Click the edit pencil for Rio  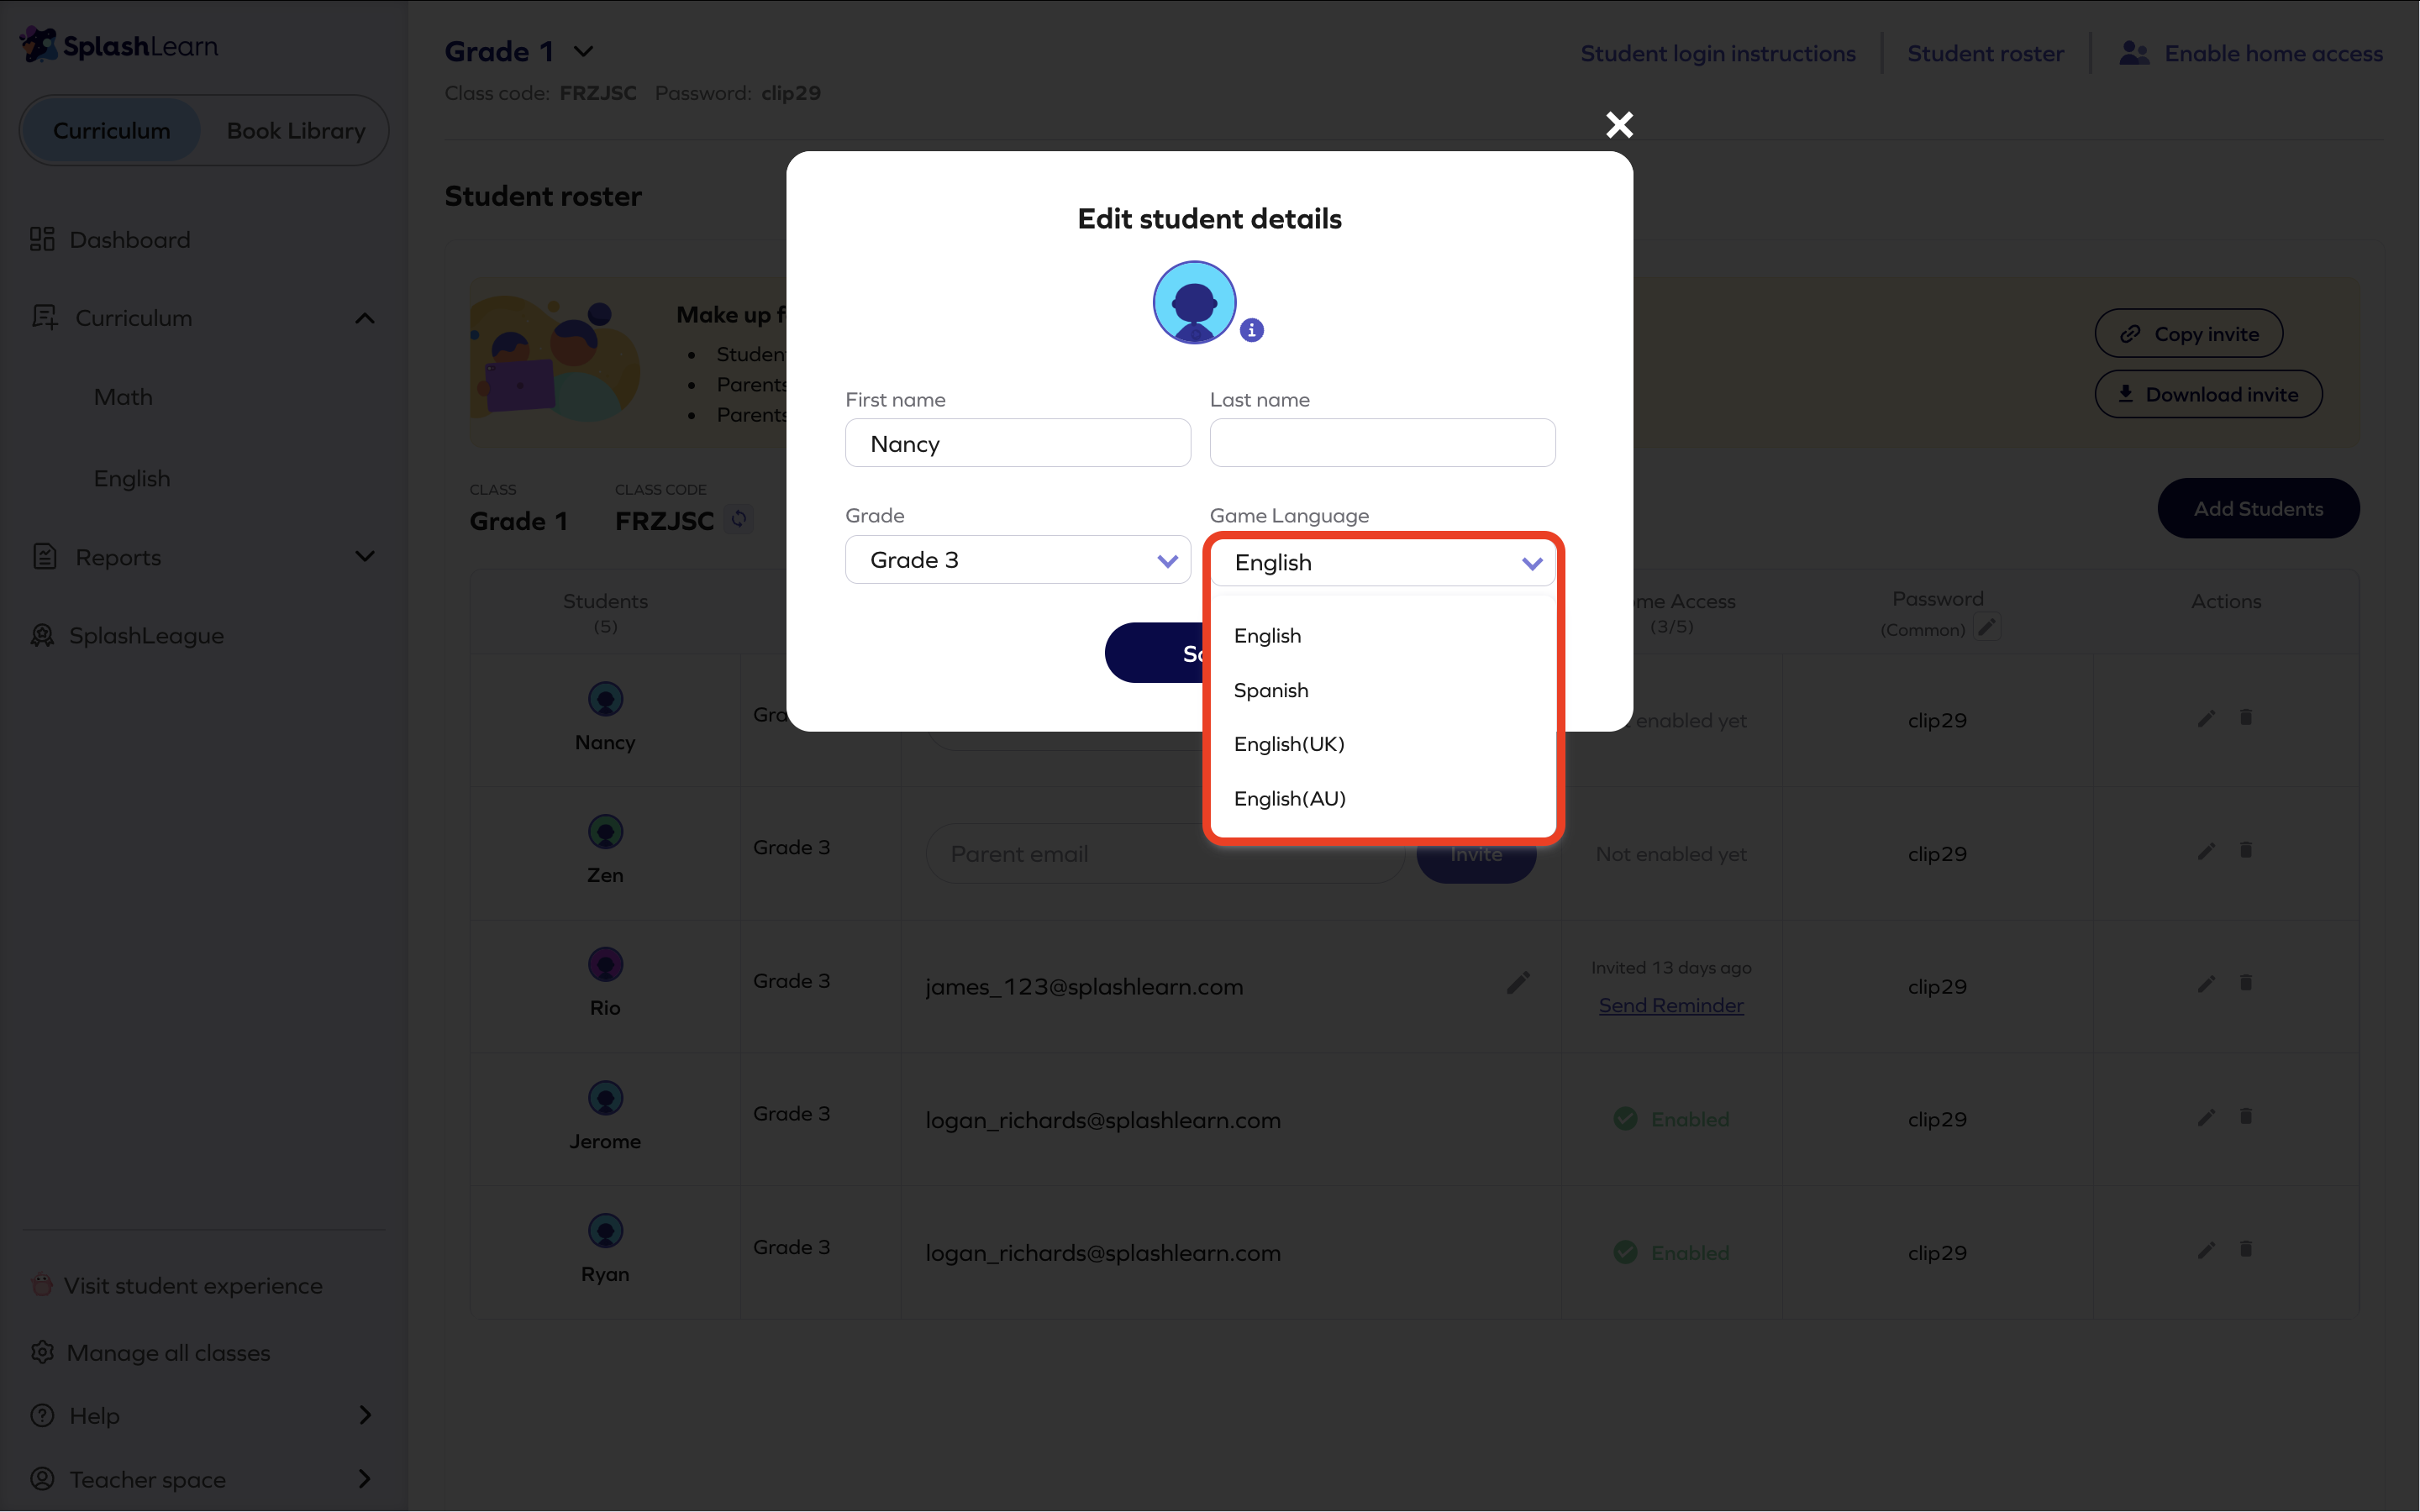[2206, 985]
